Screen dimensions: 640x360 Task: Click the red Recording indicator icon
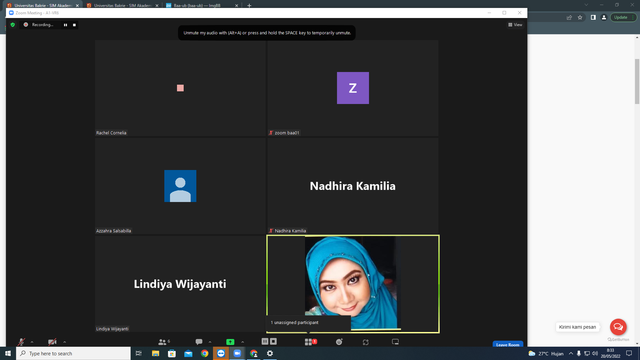point(26,25)
